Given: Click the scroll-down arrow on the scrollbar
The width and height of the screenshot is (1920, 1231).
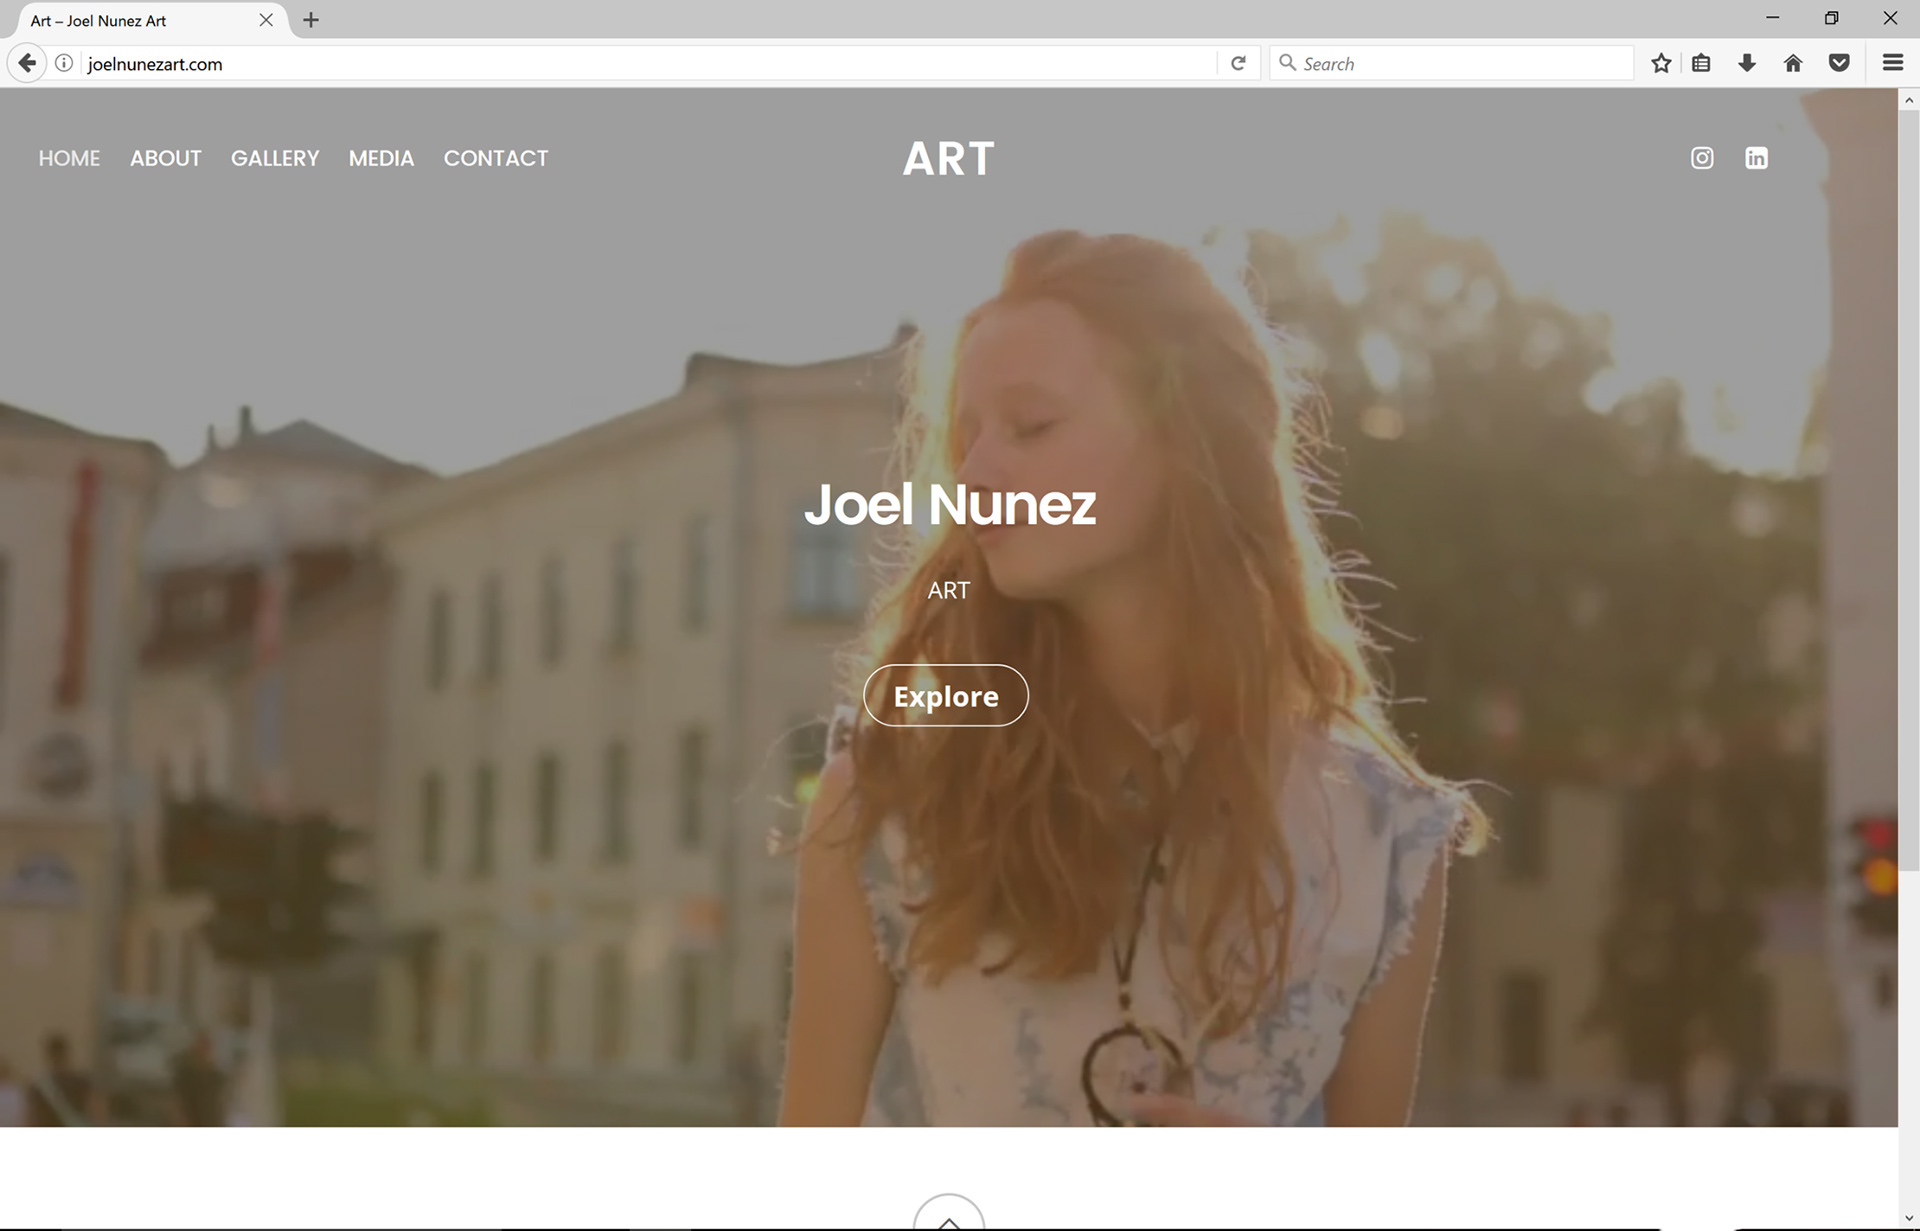Looking at the screenshot, I should 1908,1218.
